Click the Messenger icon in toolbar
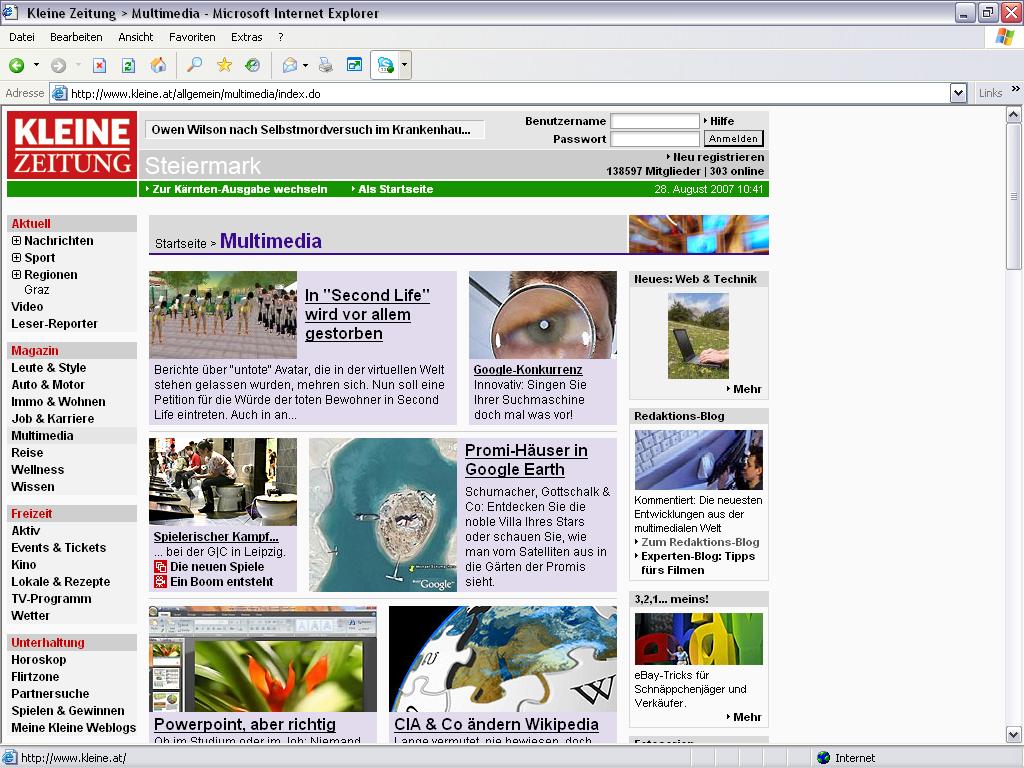Viewport: 1024px width, 768px height. (385, 65)
